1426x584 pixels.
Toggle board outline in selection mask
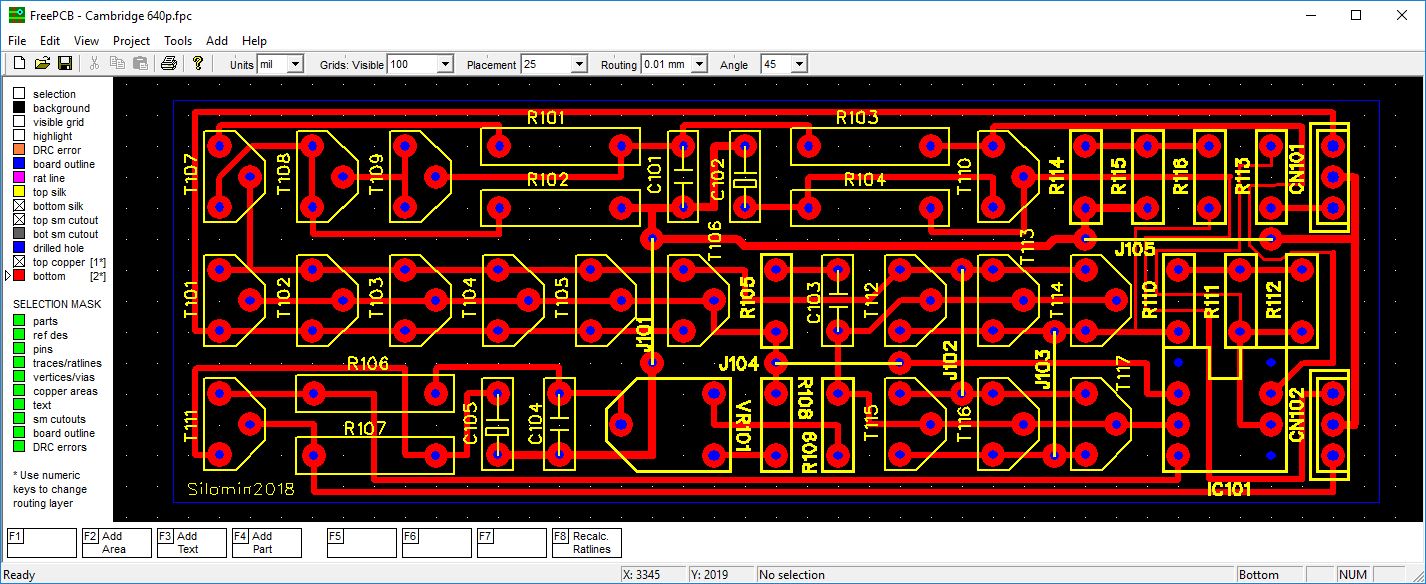click(x=19, y=433)
